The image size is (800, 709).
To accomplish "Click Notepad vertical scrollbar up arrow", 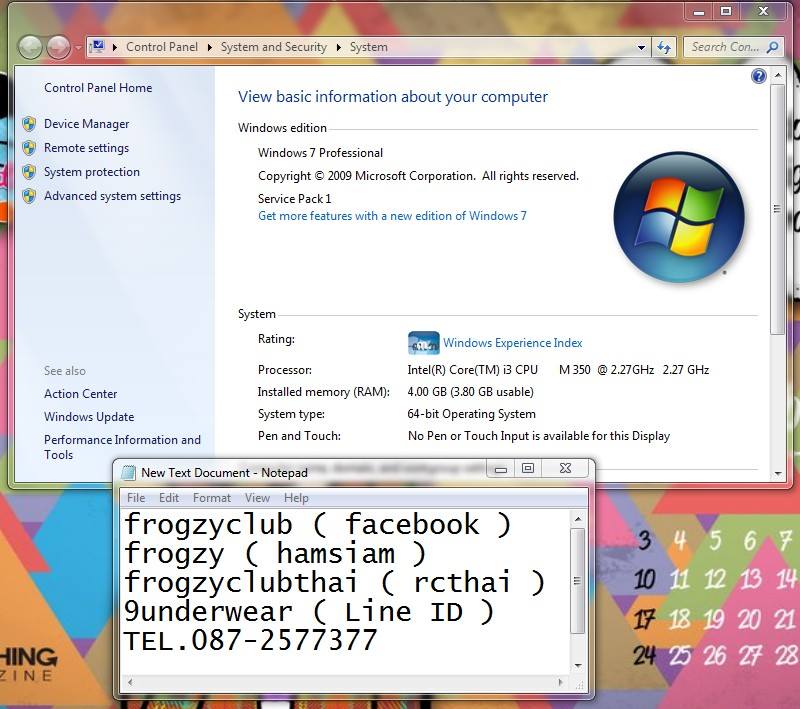I will click(578, 519).
